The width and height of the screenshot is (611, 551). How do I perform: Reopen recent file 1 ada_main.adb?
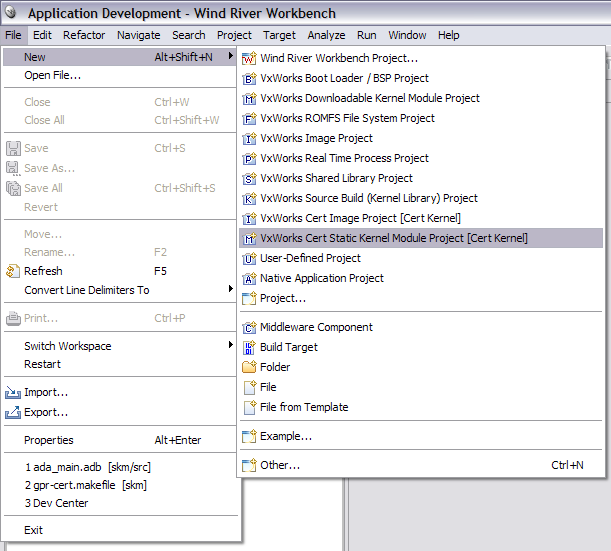coord(88,467)
